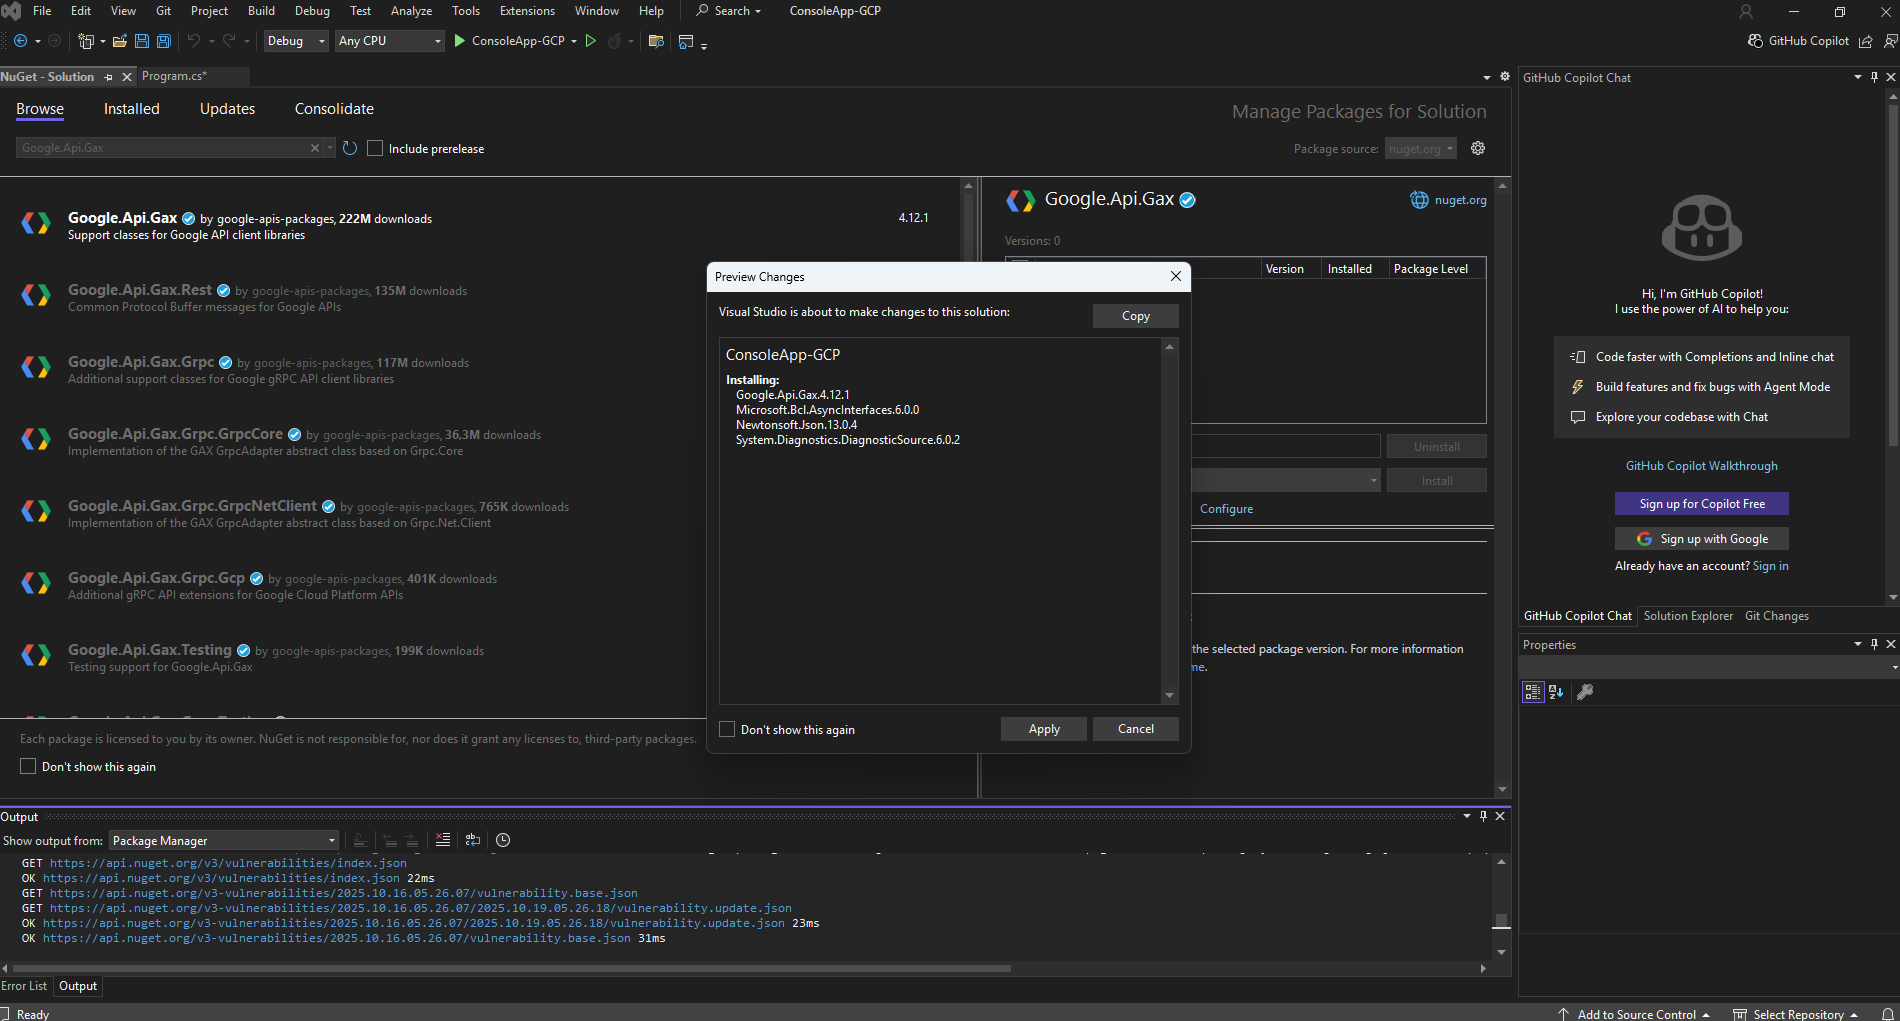
Task: Open NuGet package source settings gear
Action: (1478, 148)
